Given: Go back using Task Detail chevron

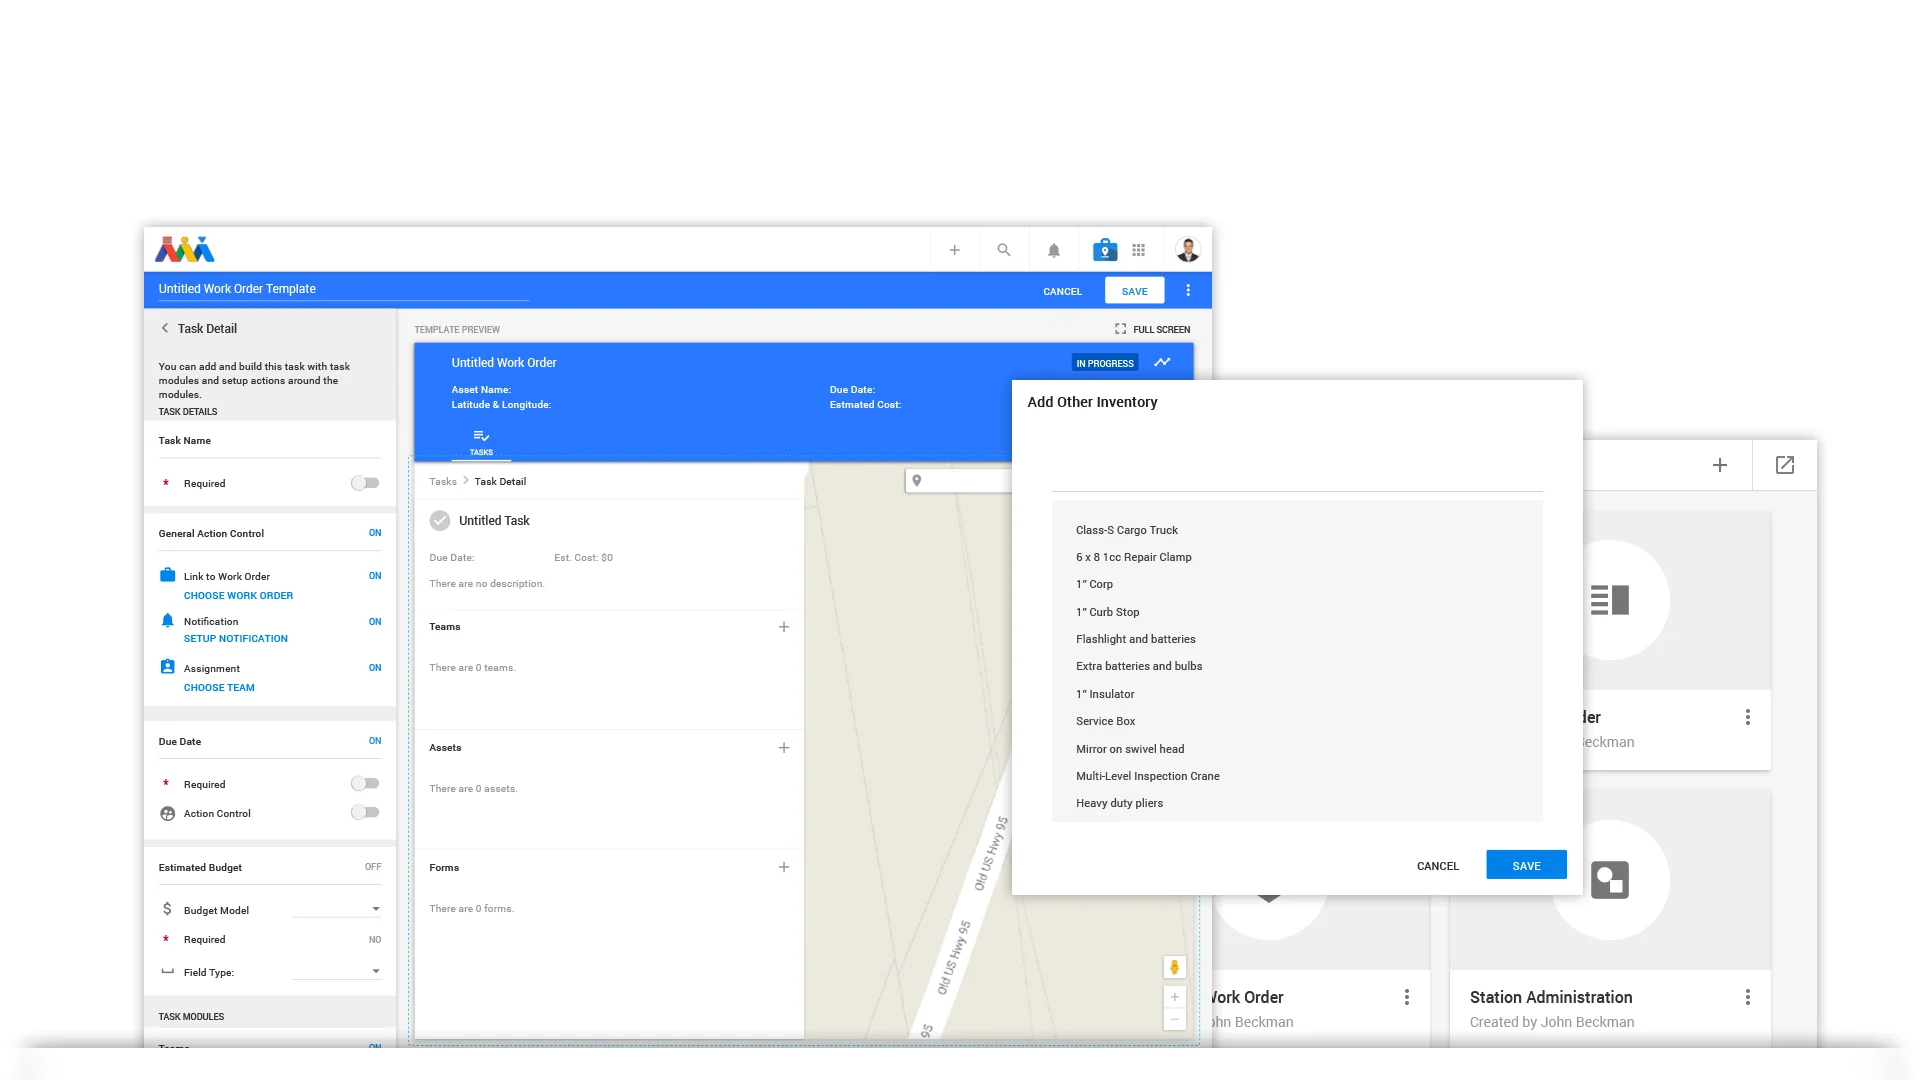Looking at the screenshot, I should point(165,328).
